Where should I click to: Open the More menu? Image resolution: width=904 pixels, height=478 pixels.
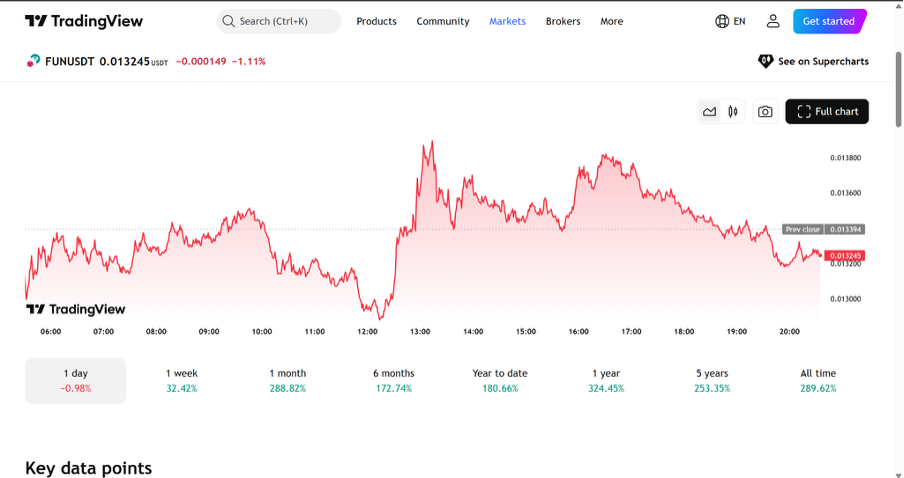(x=612, y=21)
